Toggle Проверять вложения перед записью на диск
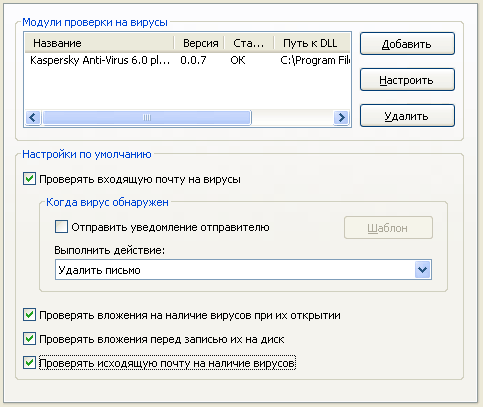Viewport: 483px width, 407px height. click(29, 339)
